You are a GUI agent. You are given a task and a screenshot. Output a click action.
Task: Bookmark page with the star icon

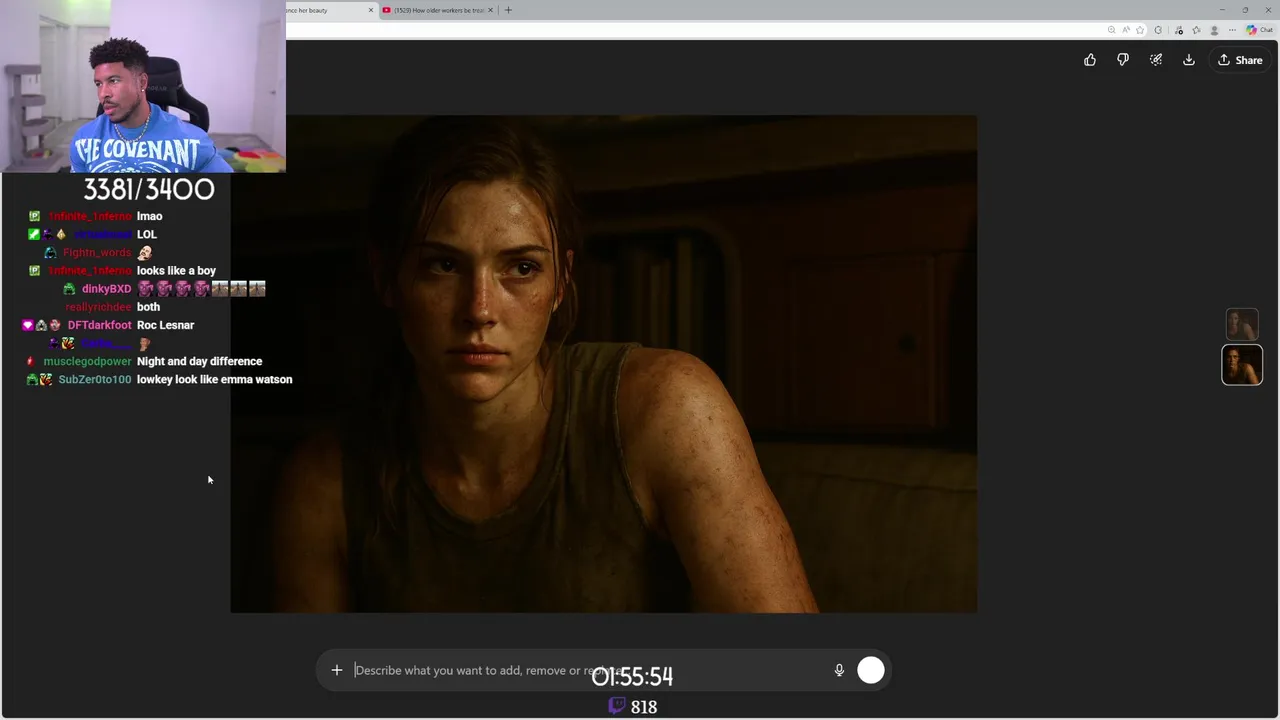pos(1140,30)
